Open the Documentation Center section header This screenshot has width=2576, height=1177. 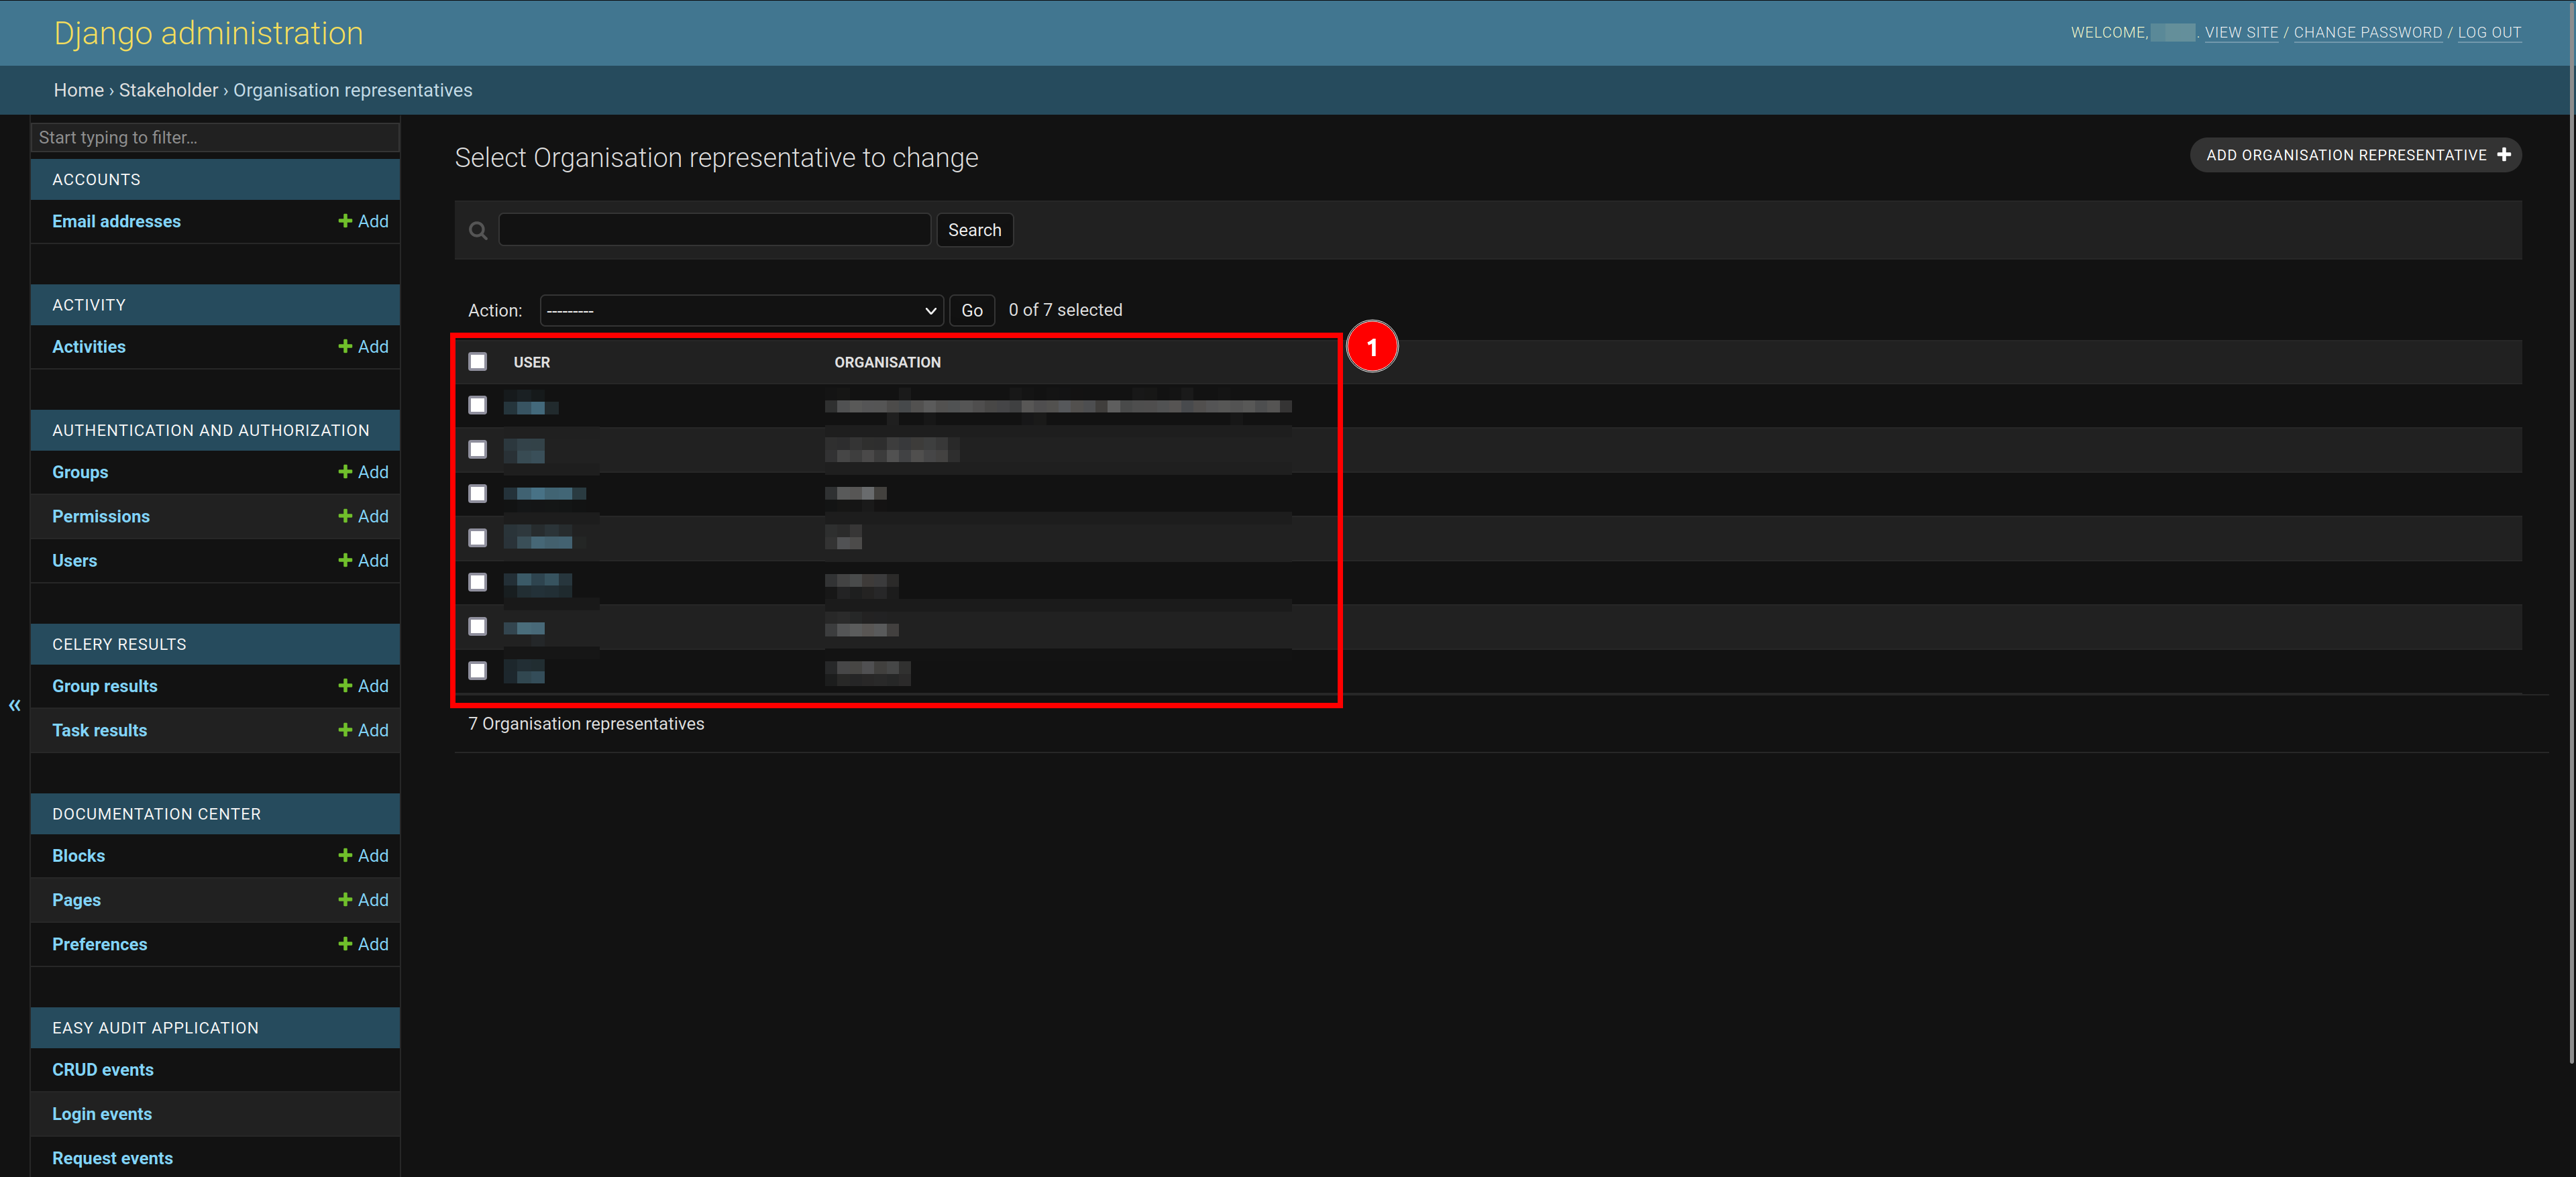coord(156,814)
